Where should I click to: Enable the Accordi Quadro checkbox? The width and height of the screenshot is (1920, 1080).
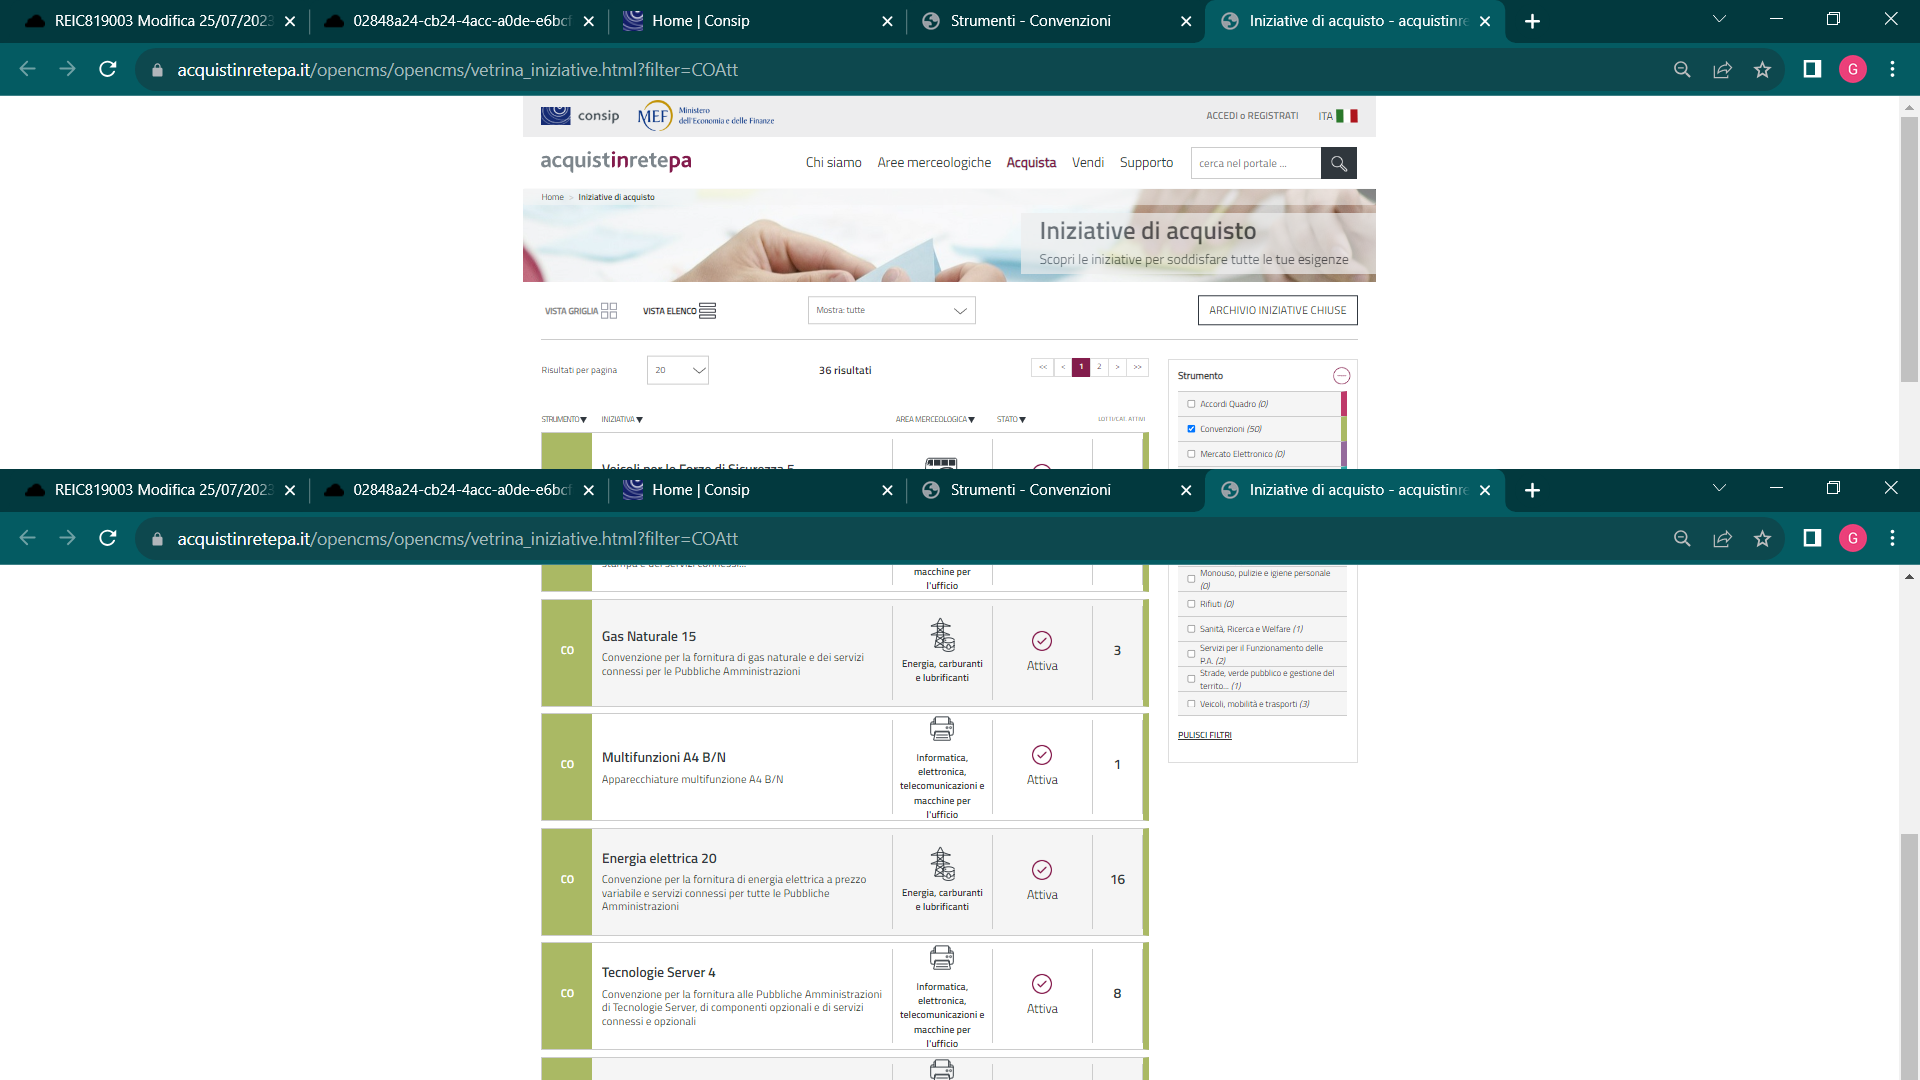[1191, 404]
